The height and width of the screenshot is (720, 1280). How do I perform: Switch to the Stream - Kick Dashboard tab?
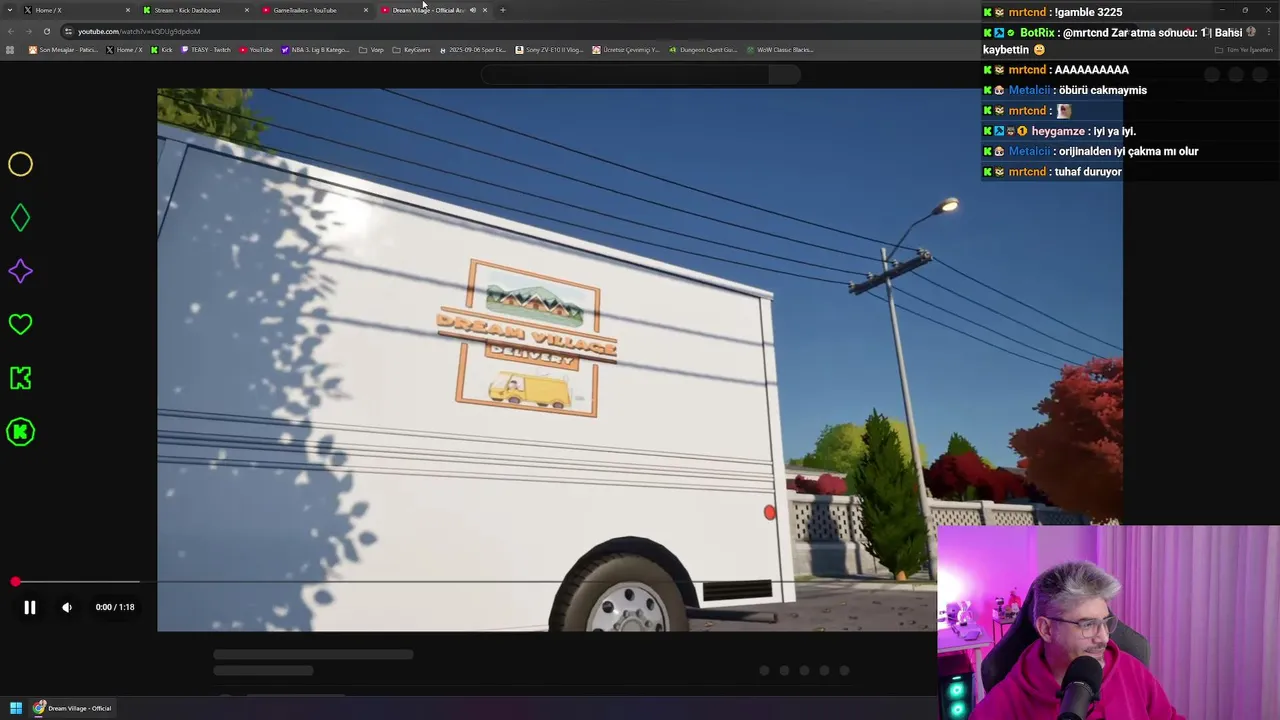click(x=195, y=10)
